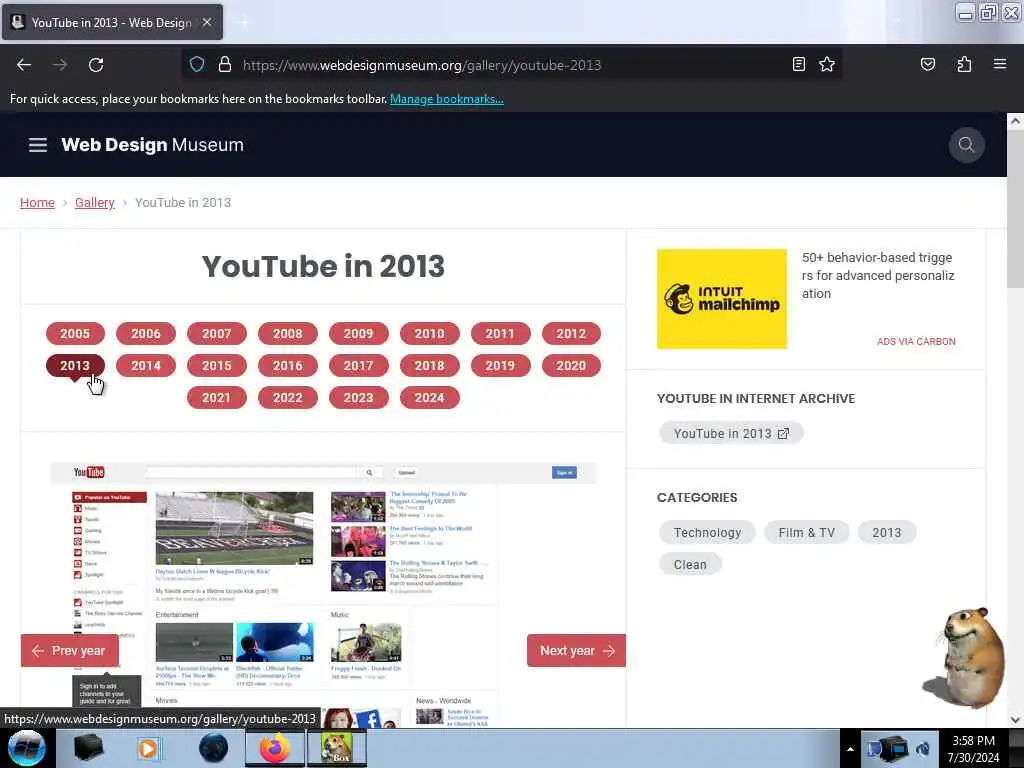Screen dimensions: 1024x768
Task: Select the 2024 year pill
Action: pyautogui.click(x=429, y=398)
